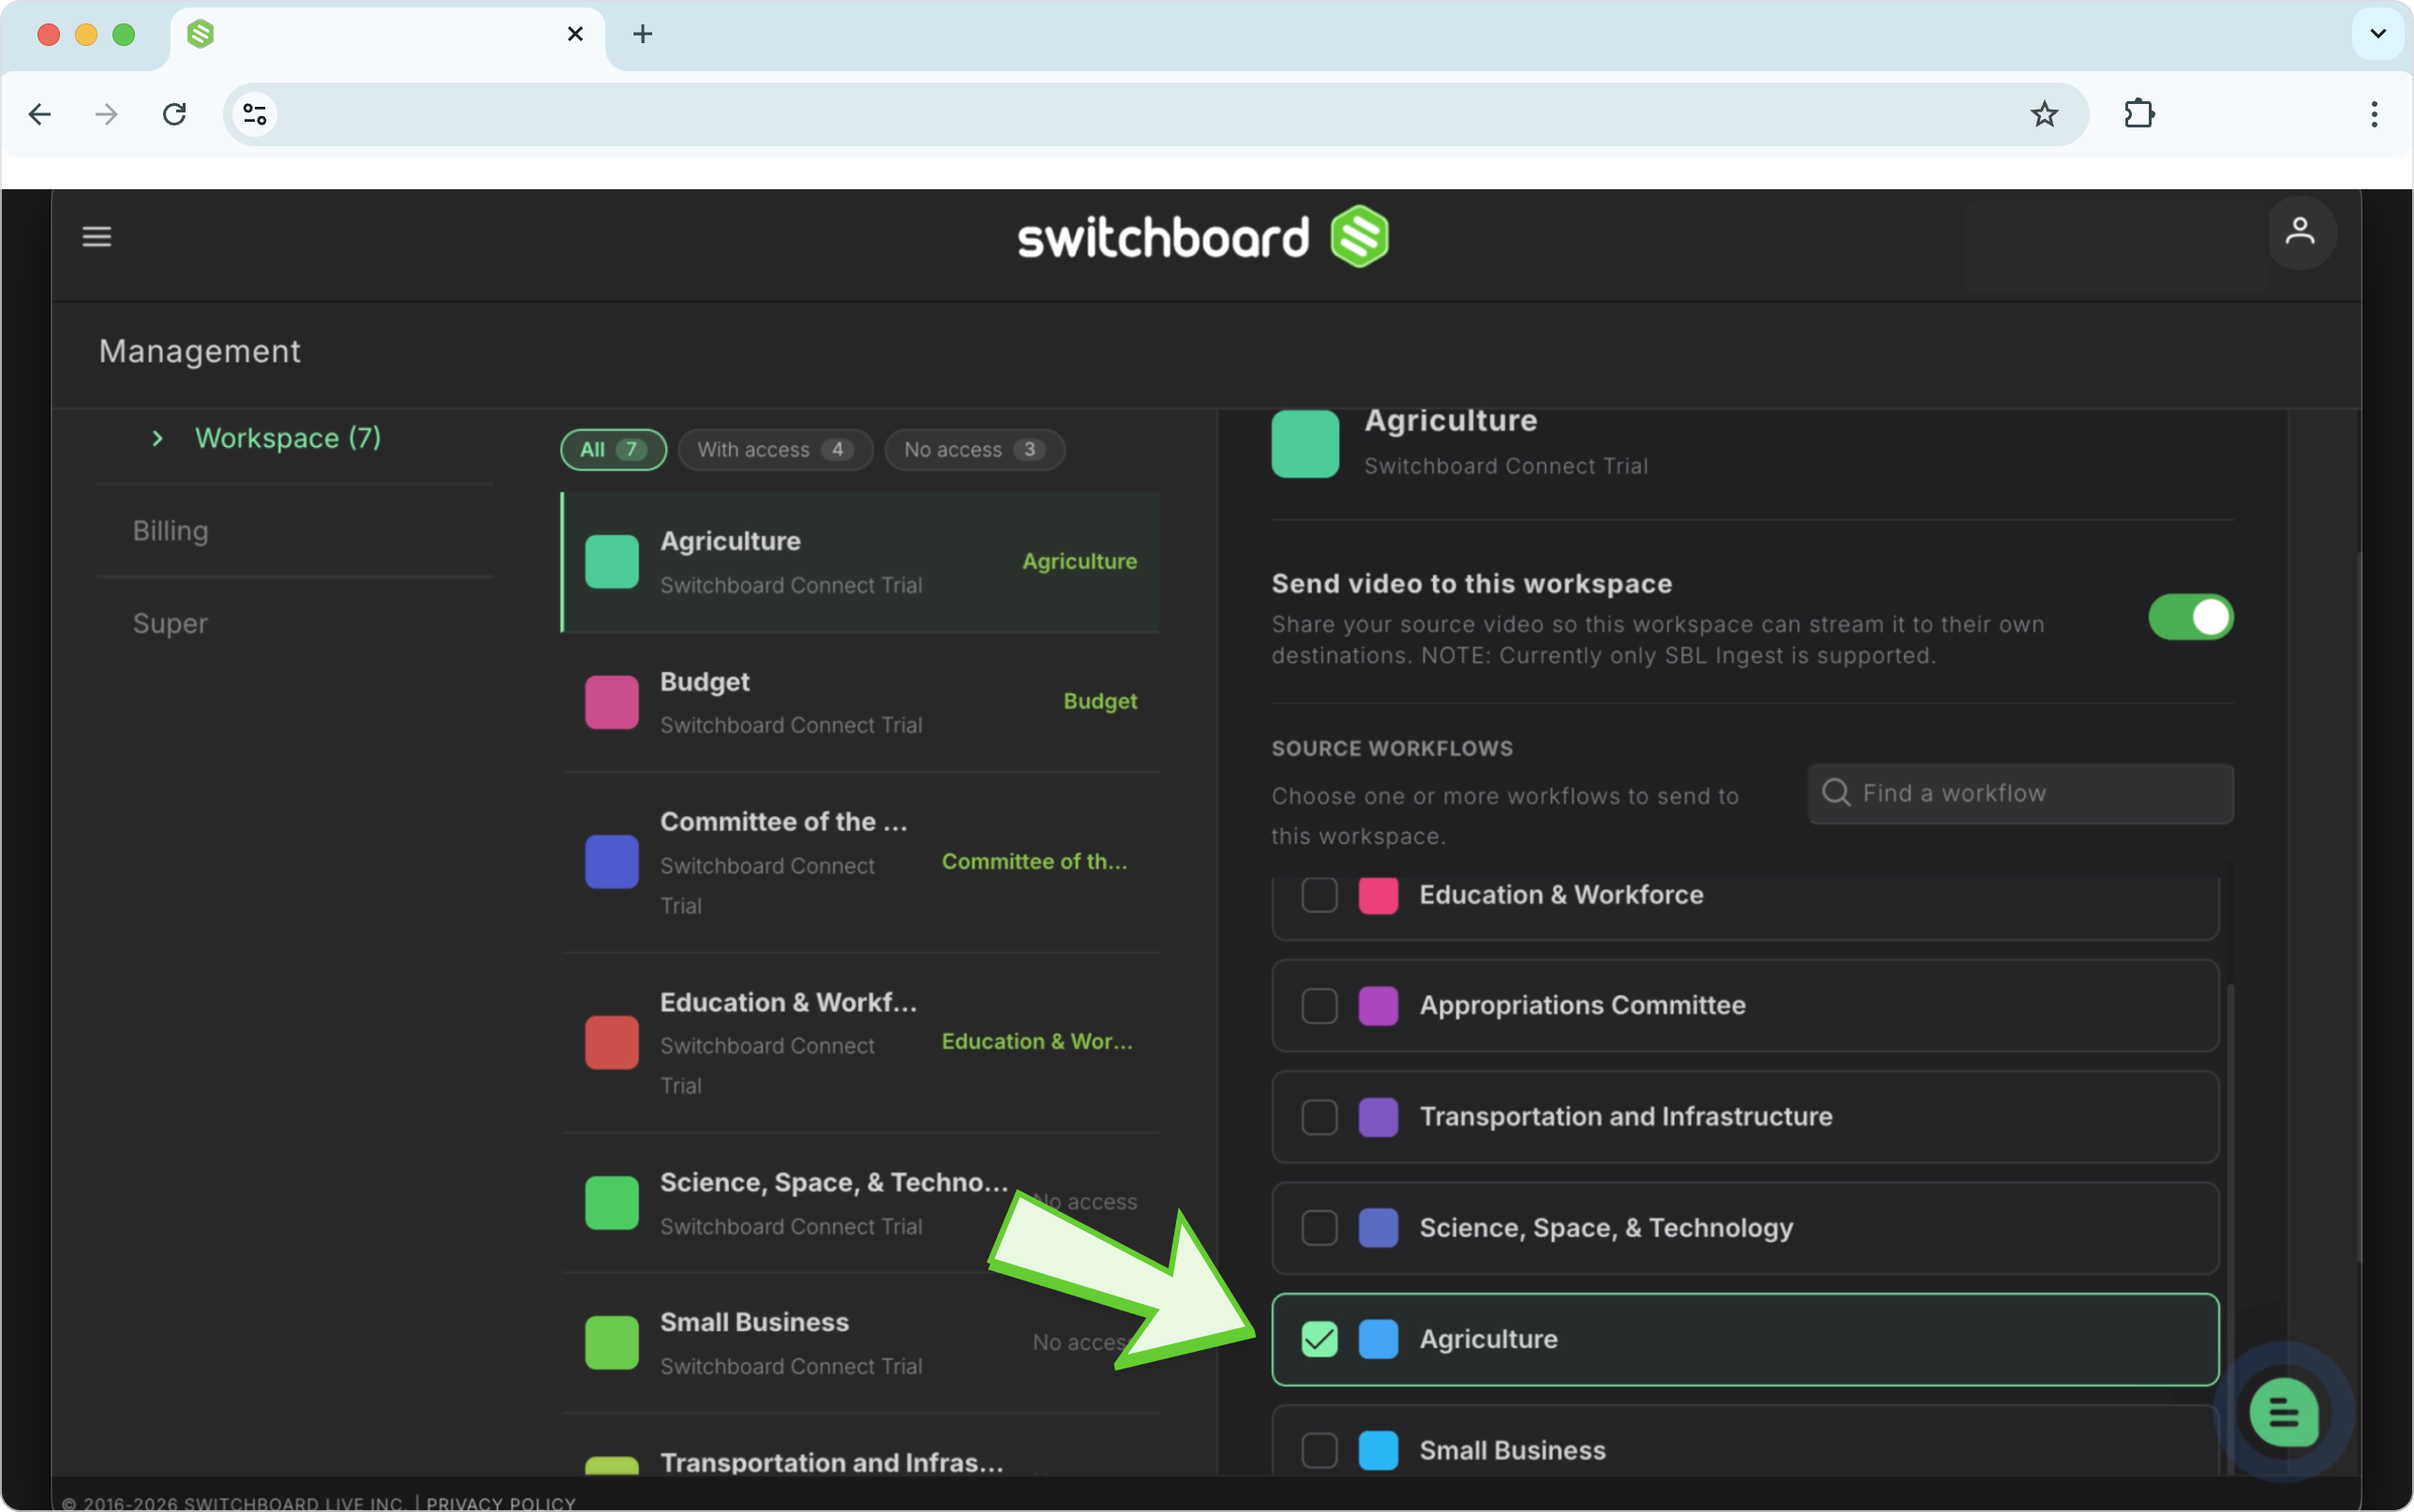The height and width of the screenshot is (1512, 2414).
Task: Click red Education & Workf... workspace swatch
Action: [611, 1042]
